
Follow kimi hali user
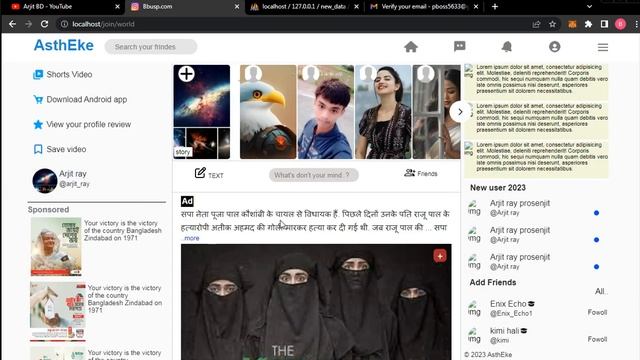pos(597,339)
